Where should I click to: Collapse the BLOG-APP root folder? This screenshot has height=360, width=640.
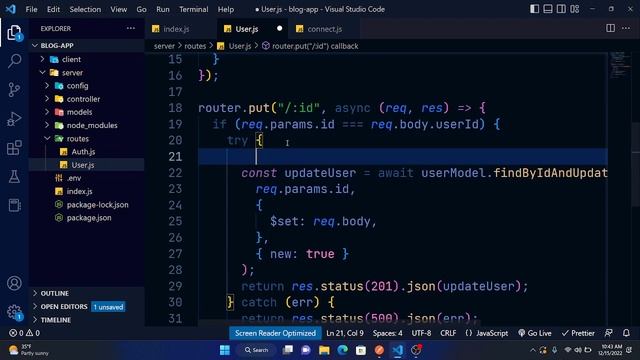[57, 46]
